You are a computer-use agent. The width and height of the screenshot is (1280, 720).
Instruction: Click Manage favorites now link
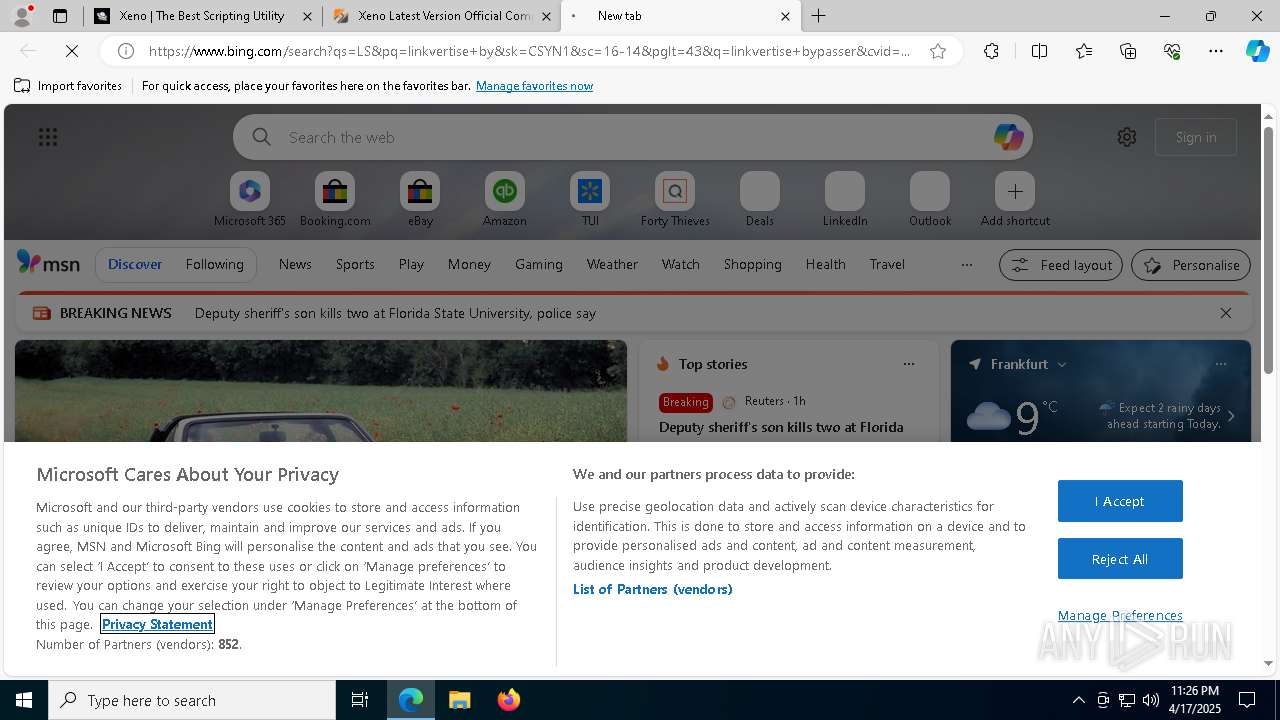click(534, 86)
